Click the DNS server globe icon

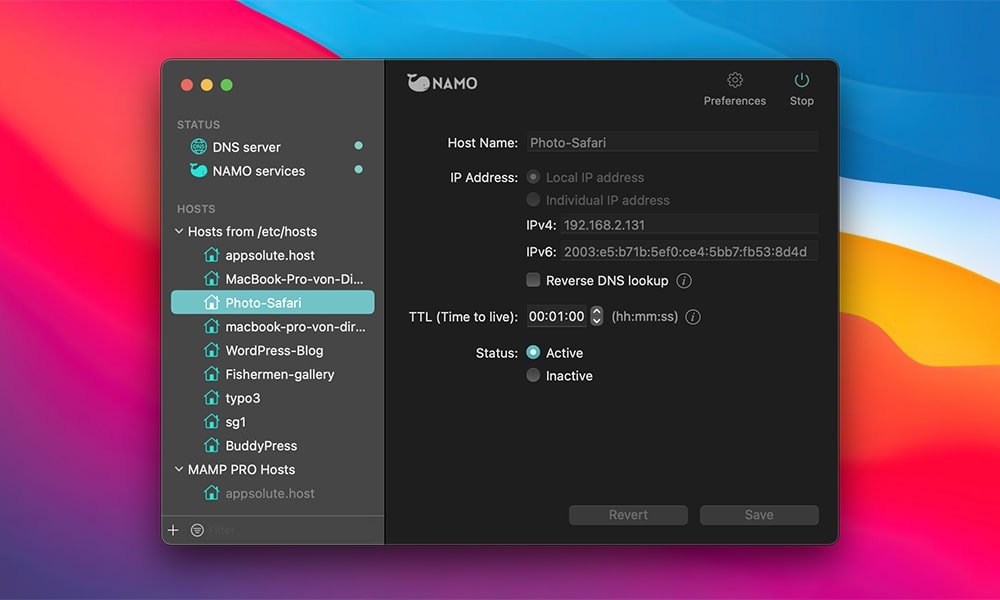tap(198, 147)
